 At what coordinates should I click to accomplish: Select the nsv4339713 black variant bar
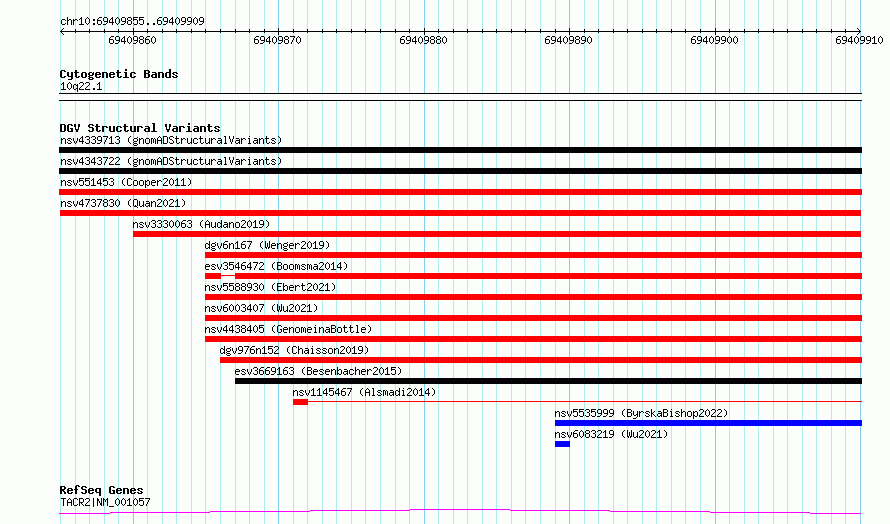[460, 150]
